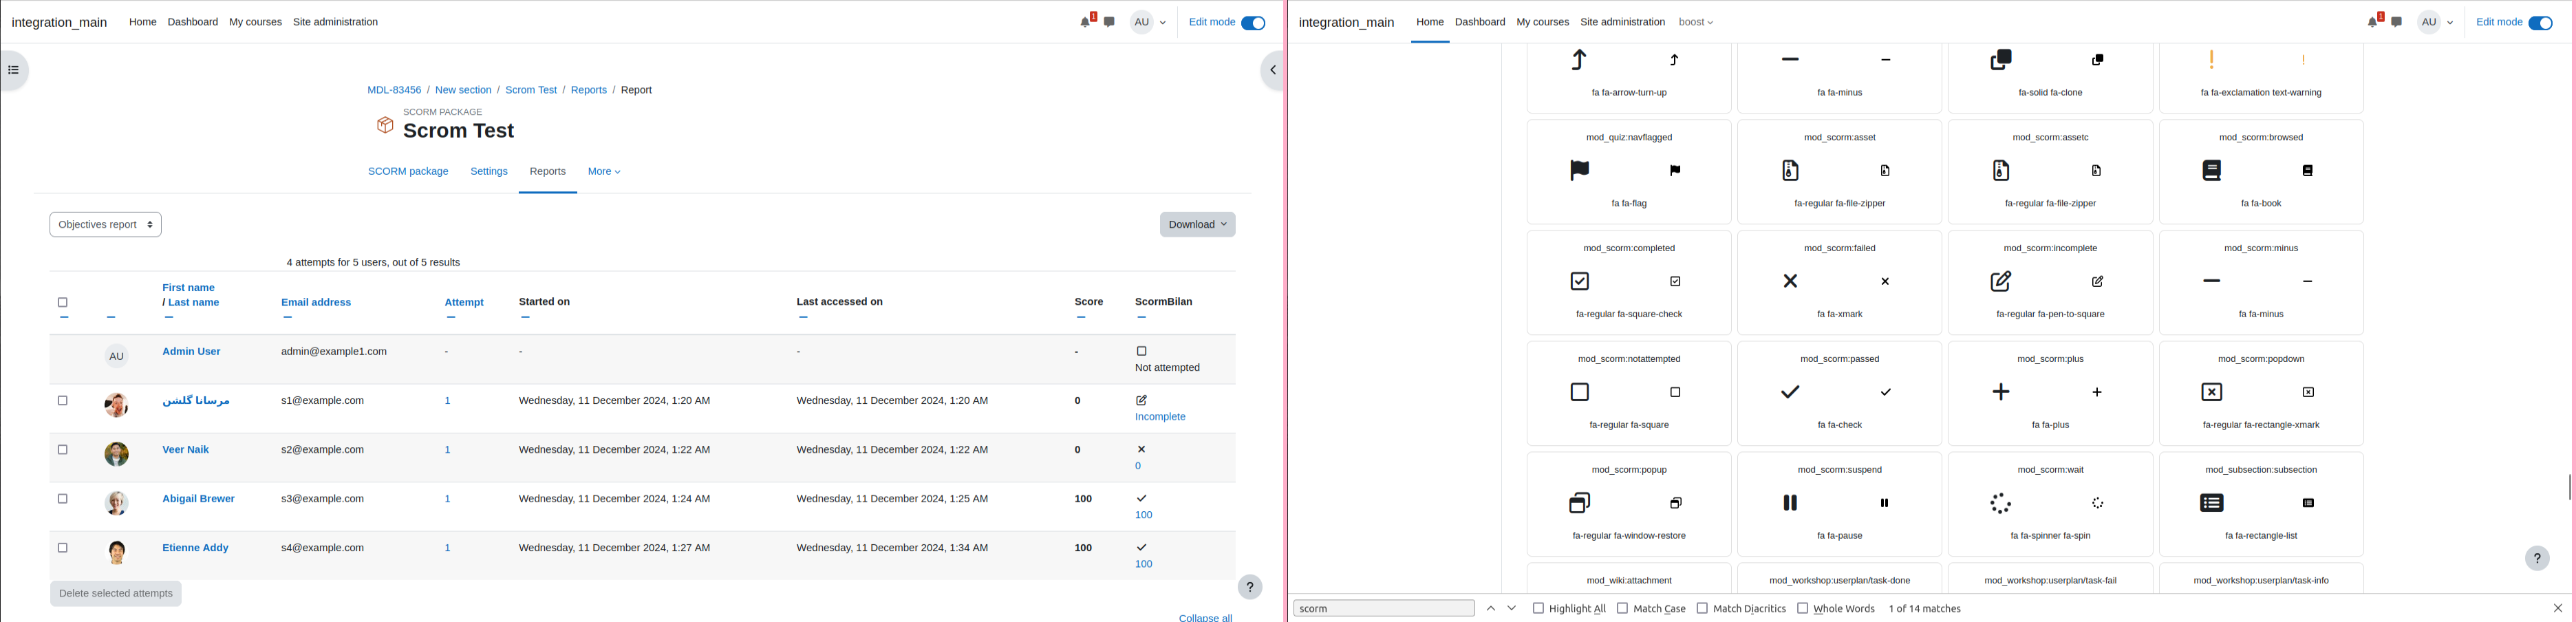Toggle Edit mode switch in left window

coord(1253,23)
